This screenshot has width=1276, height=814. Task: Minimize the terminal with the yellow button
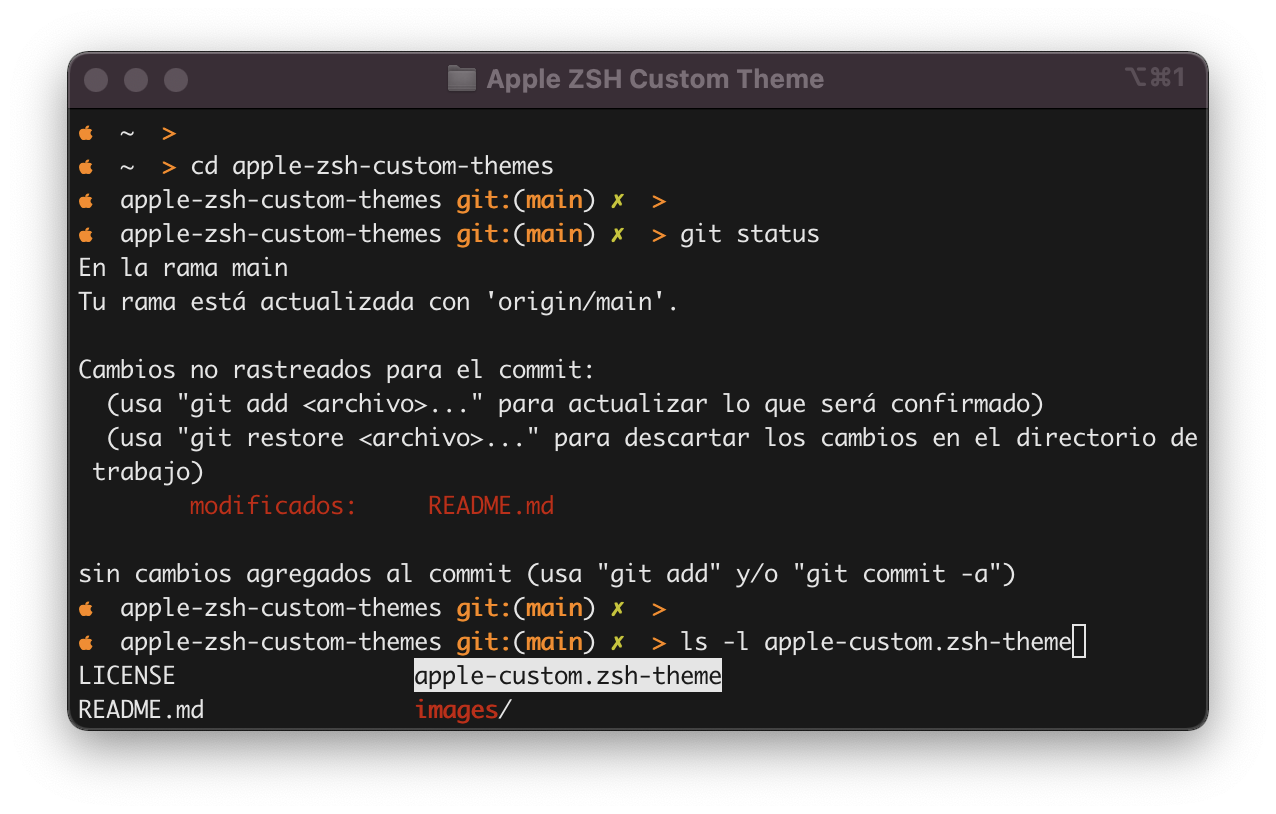[136, 80]
